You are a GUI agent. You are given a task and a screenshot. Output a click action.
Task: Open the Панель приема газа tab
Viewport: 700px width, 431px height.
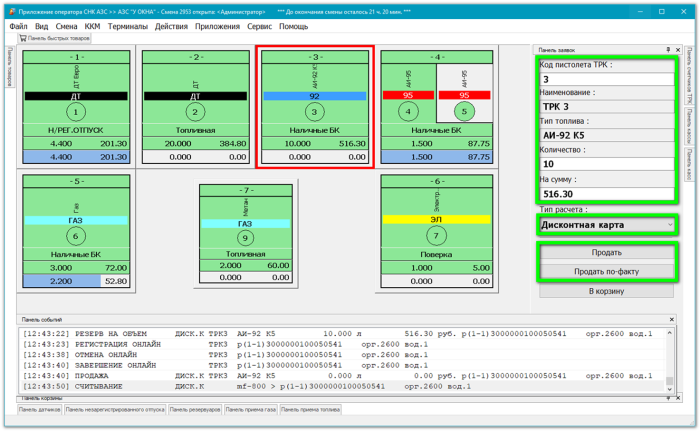(x=251, y=410)
